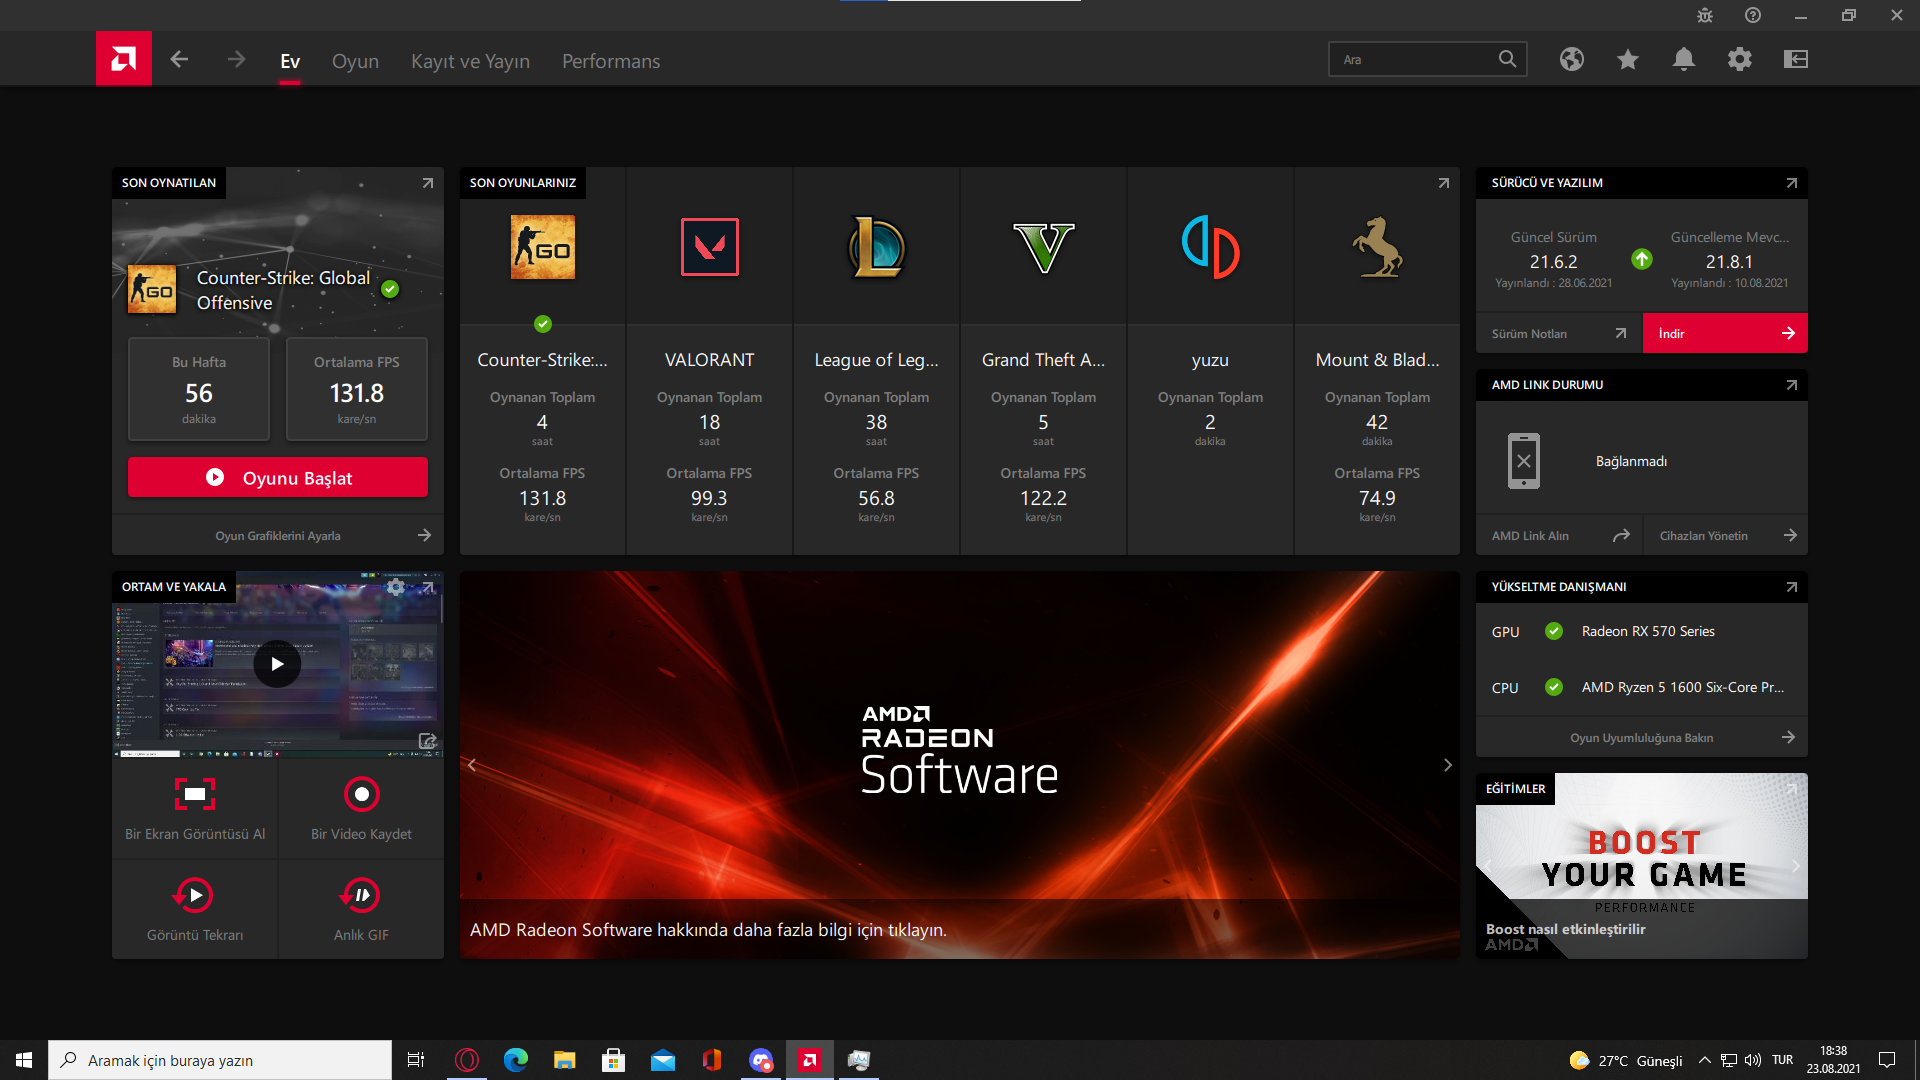Screen dimensions: 1920x1080
Task: Open Sürüm Notları release notes
Action: [1559, 333]
